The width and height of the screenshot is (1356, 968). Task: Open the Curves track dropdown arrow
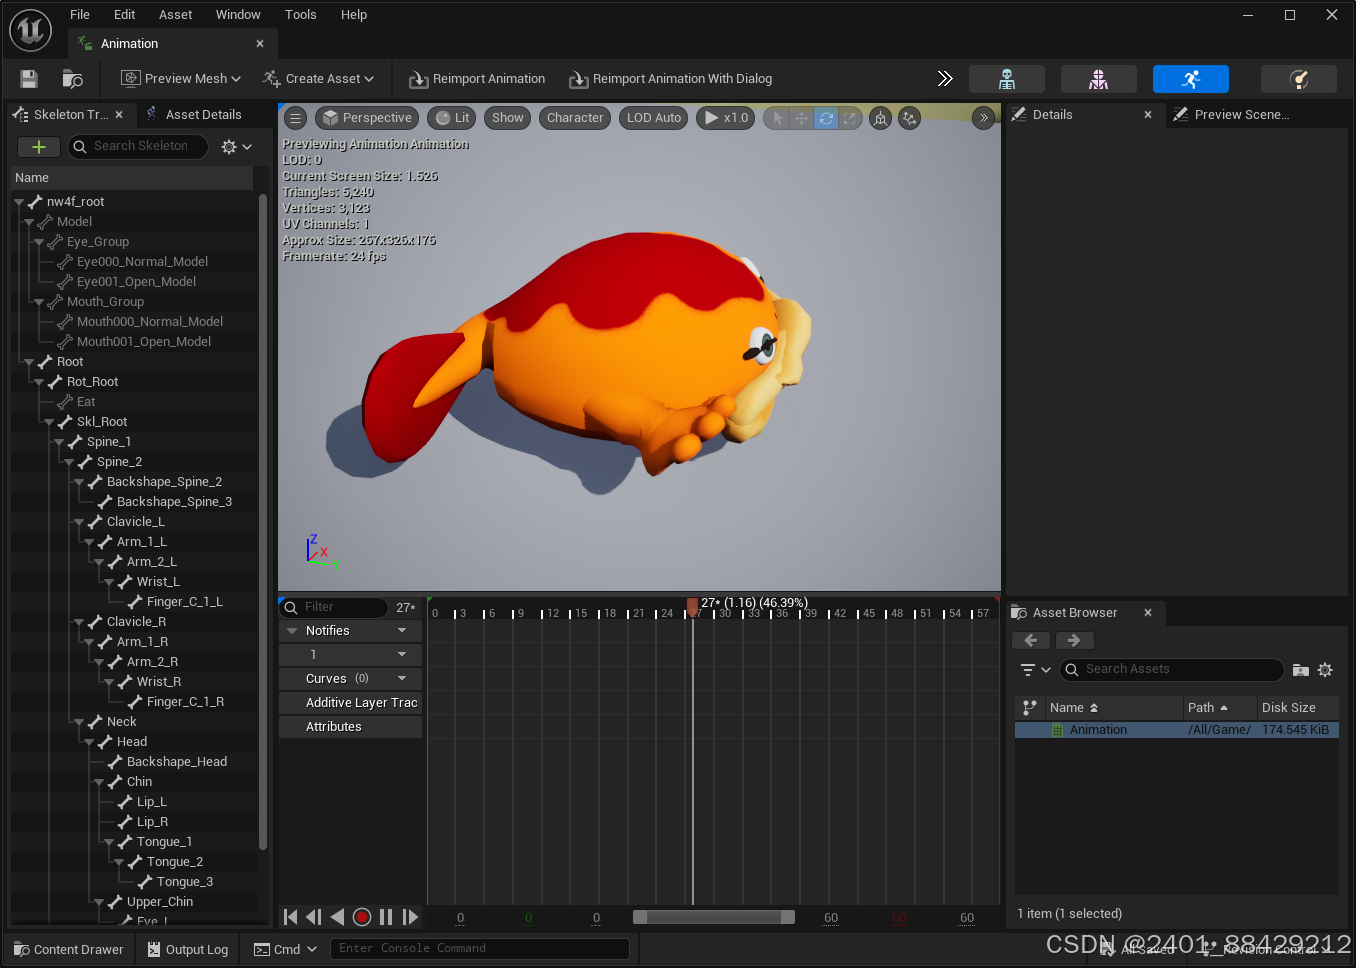(402, 679)
